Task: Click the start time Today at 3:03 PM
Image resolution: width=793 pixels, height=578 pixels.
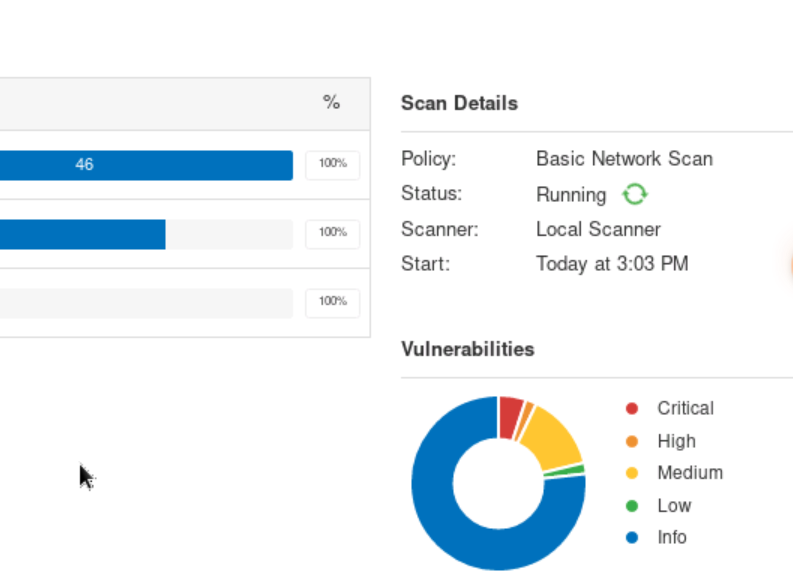Action: click(612, 264)
